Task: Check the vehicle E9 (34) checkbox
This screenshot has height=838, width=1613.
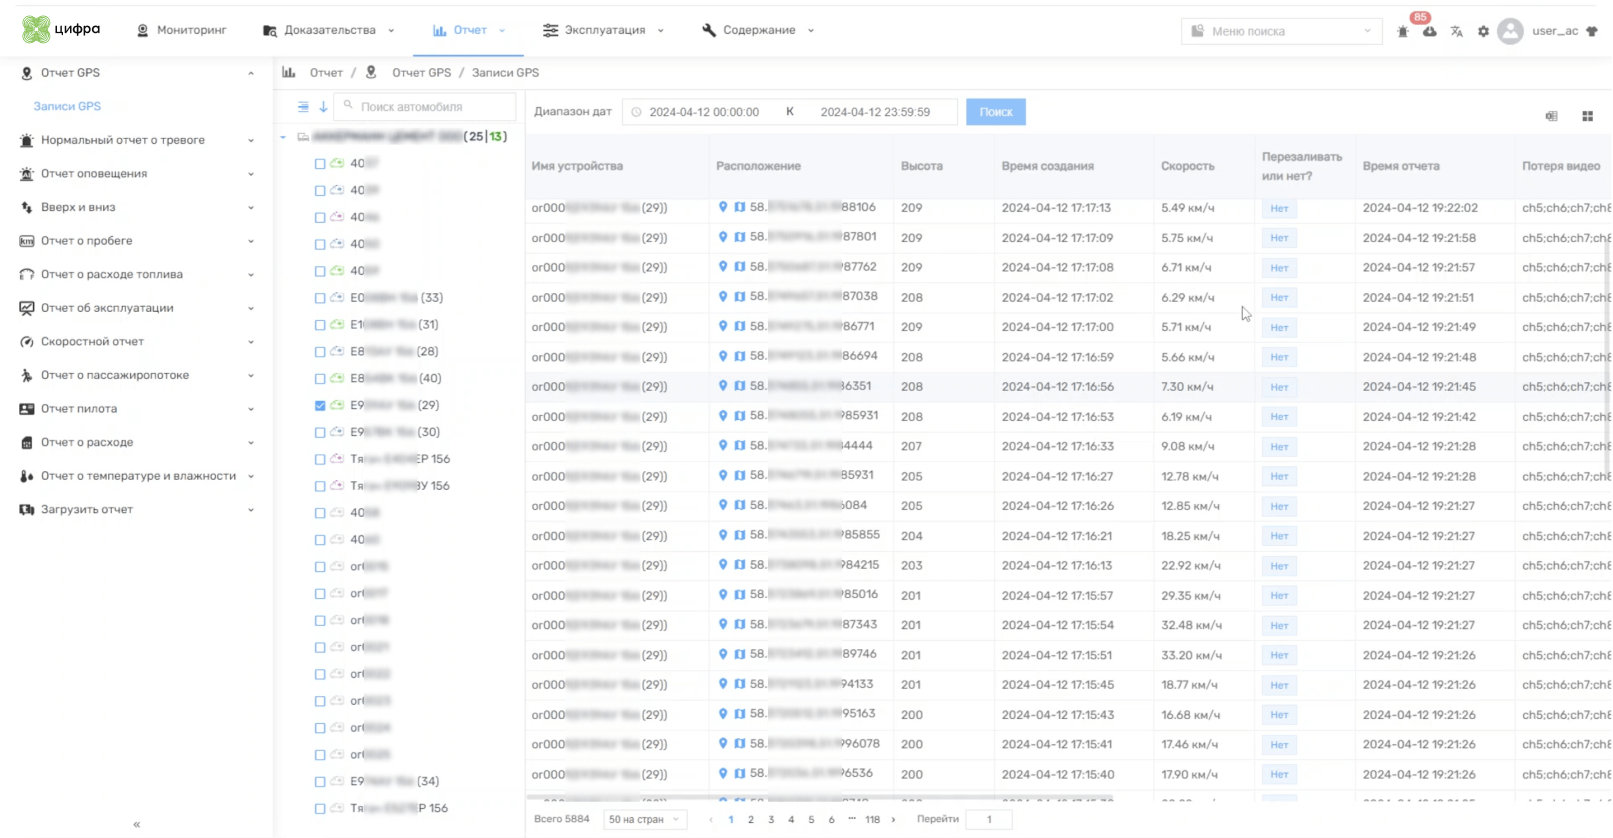Action: [320, 782]
